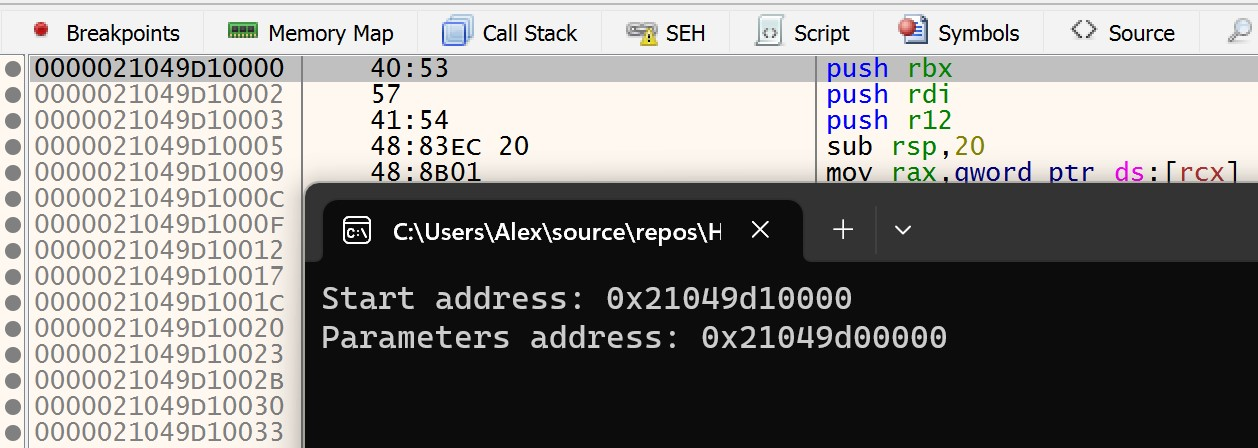
Task: Select address row 0000021049D10033
Action: pyautogui.click(x=159, y=433)
